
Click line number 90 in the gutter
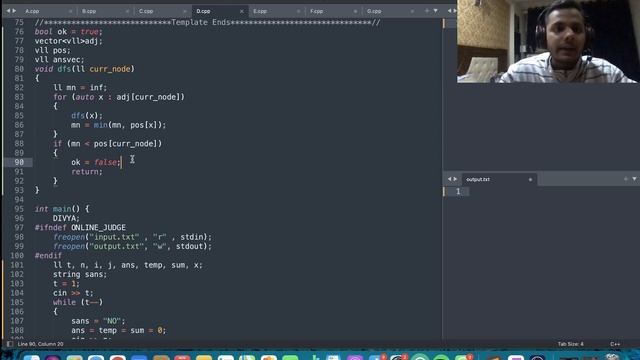coord(19,162)
